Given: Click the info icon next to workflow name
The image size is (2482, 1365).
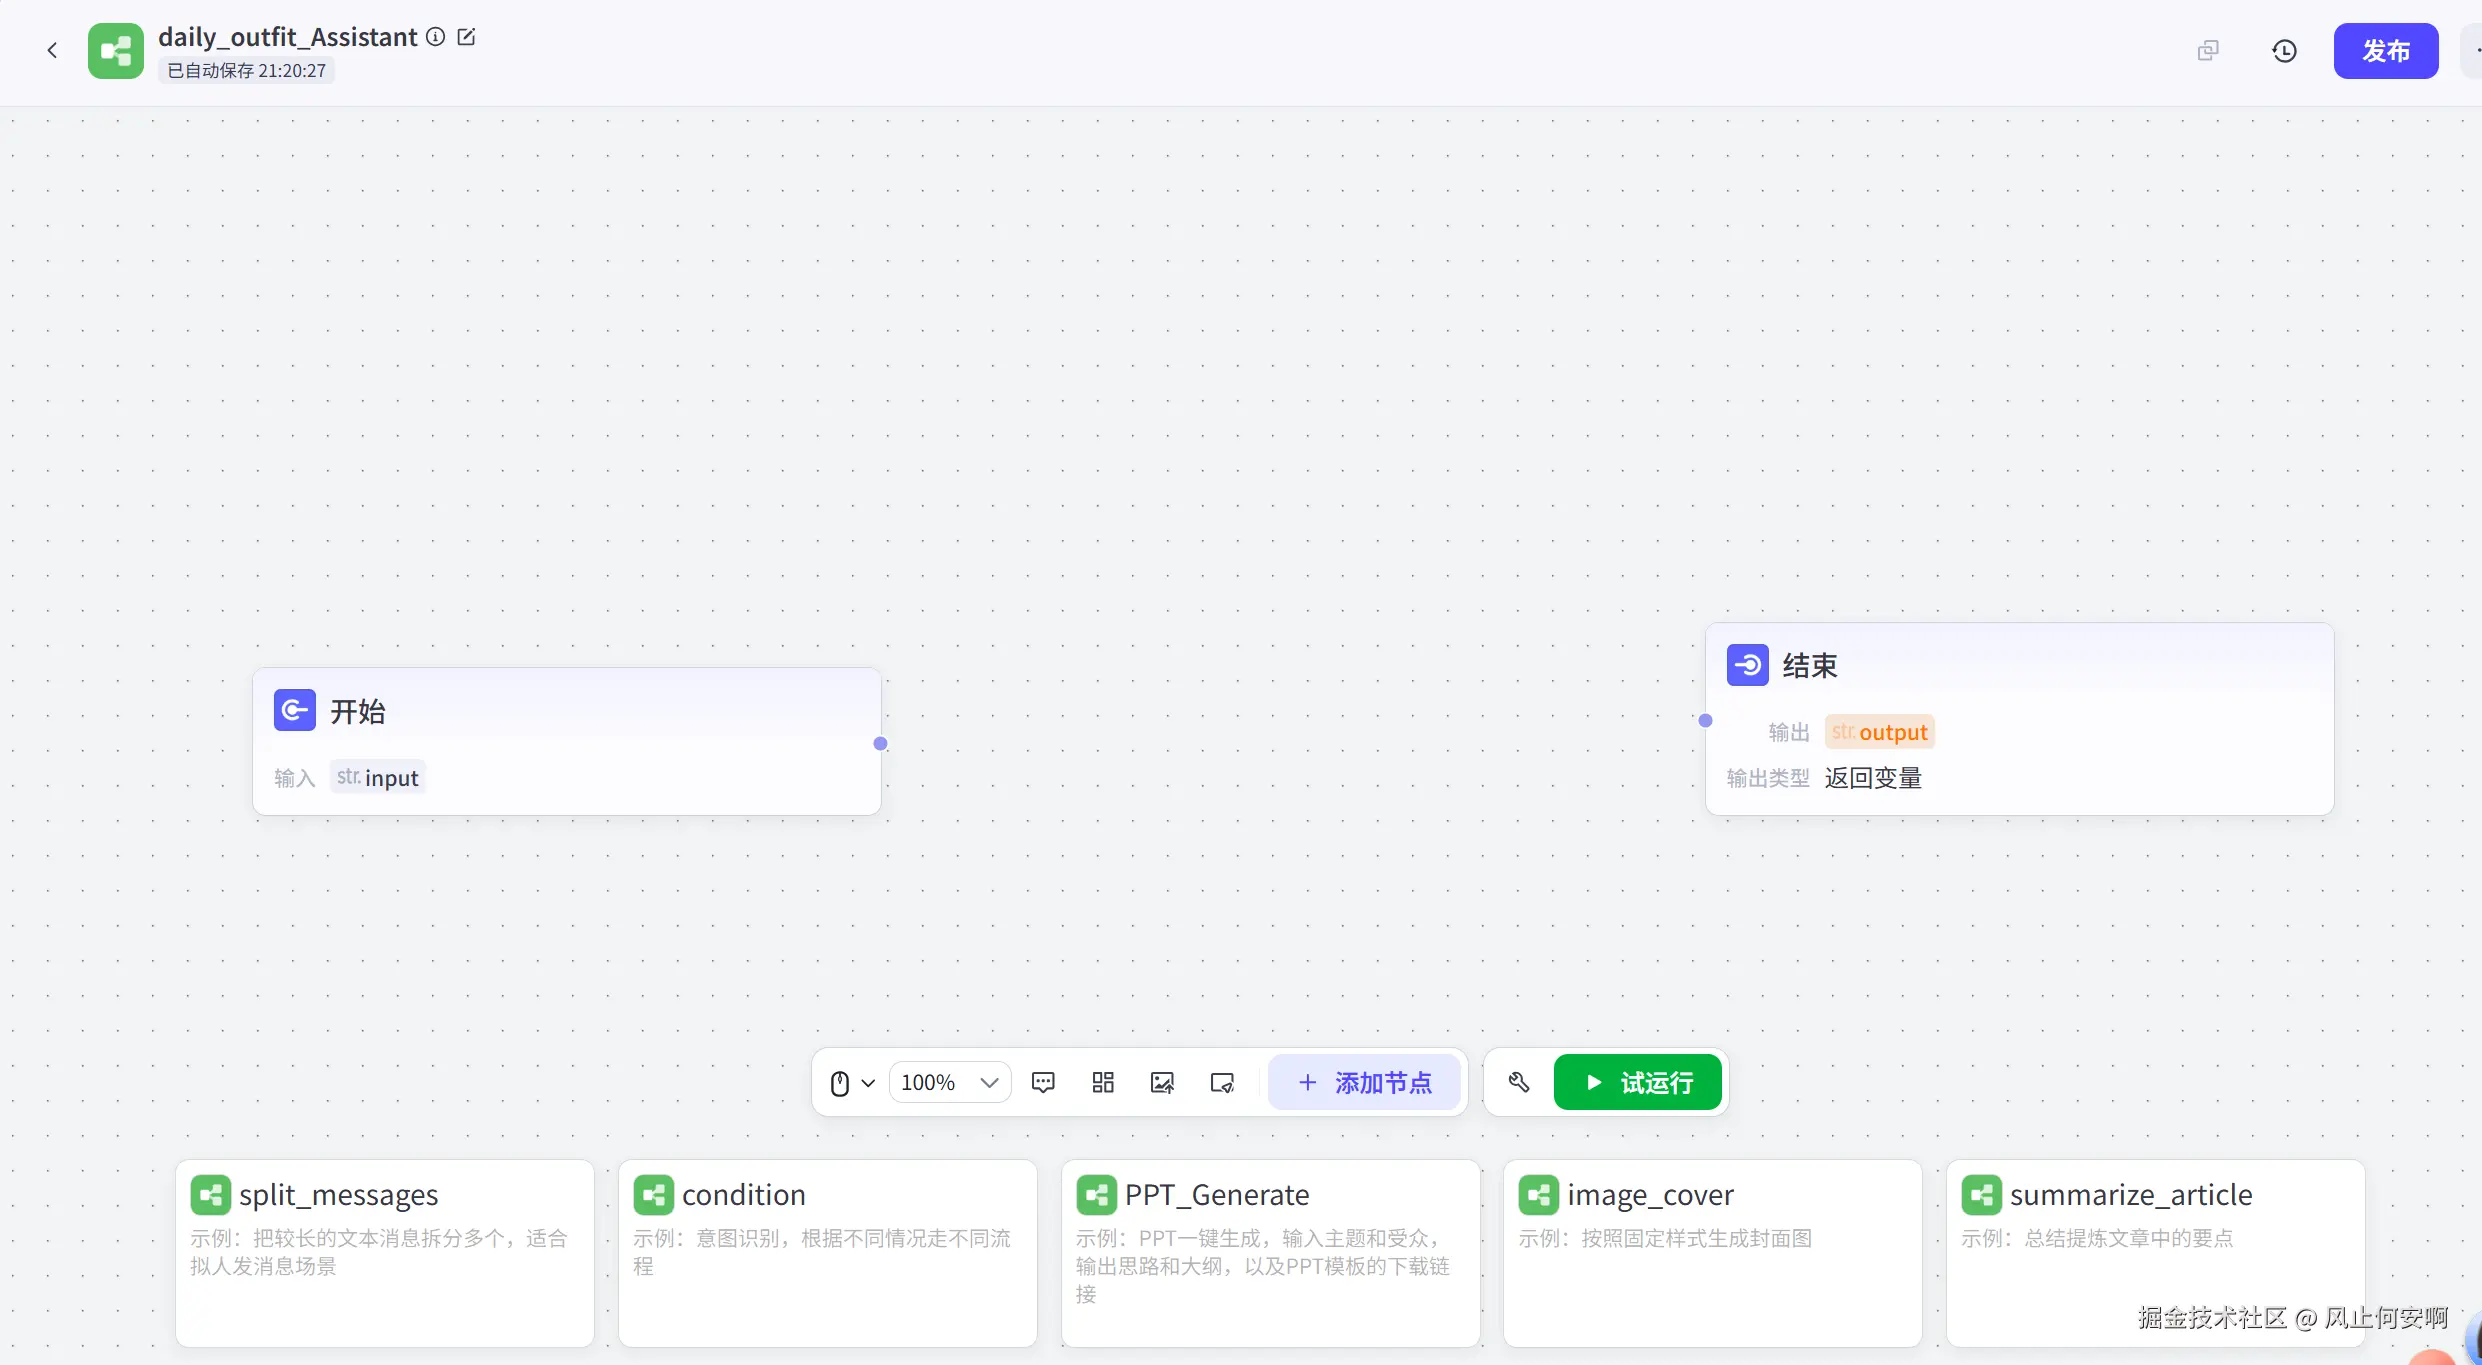Looking at the screenshot, I should pyautogui.click(x=435, y=37).
